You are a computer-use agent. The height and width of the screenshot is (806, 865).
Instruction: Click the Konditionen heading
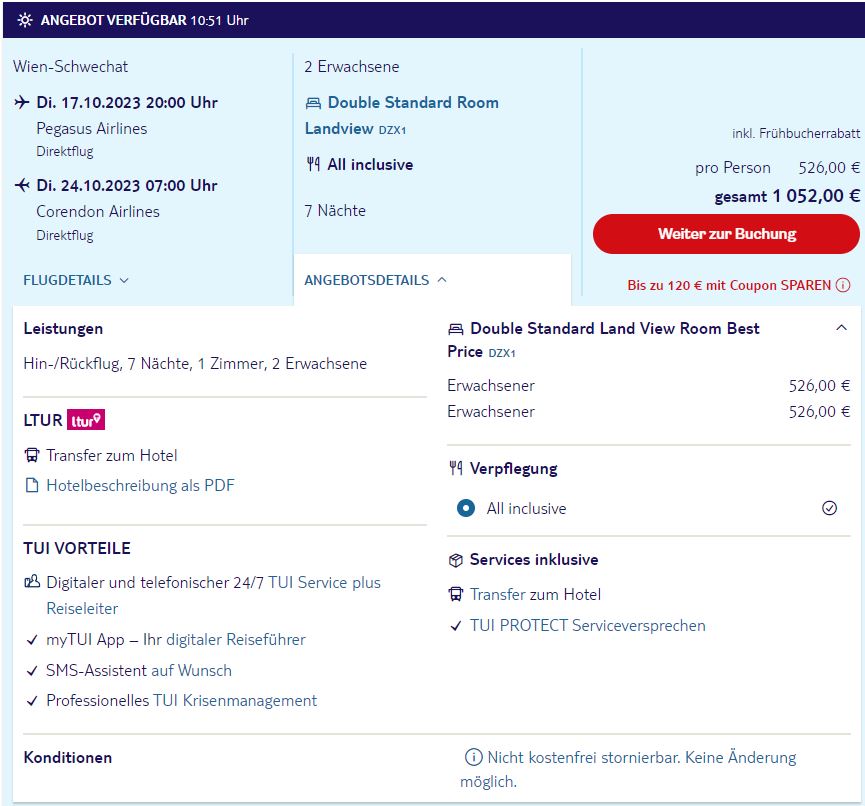click(68, 757)
